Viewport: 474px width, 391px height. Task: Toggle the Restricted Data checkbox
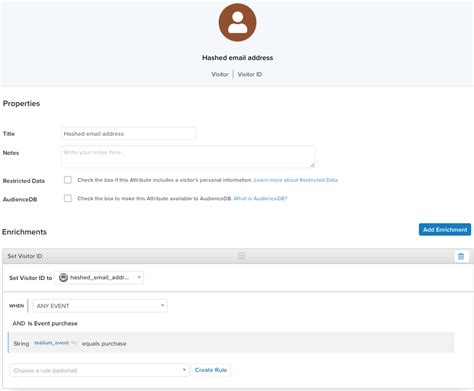coord(68,180)
